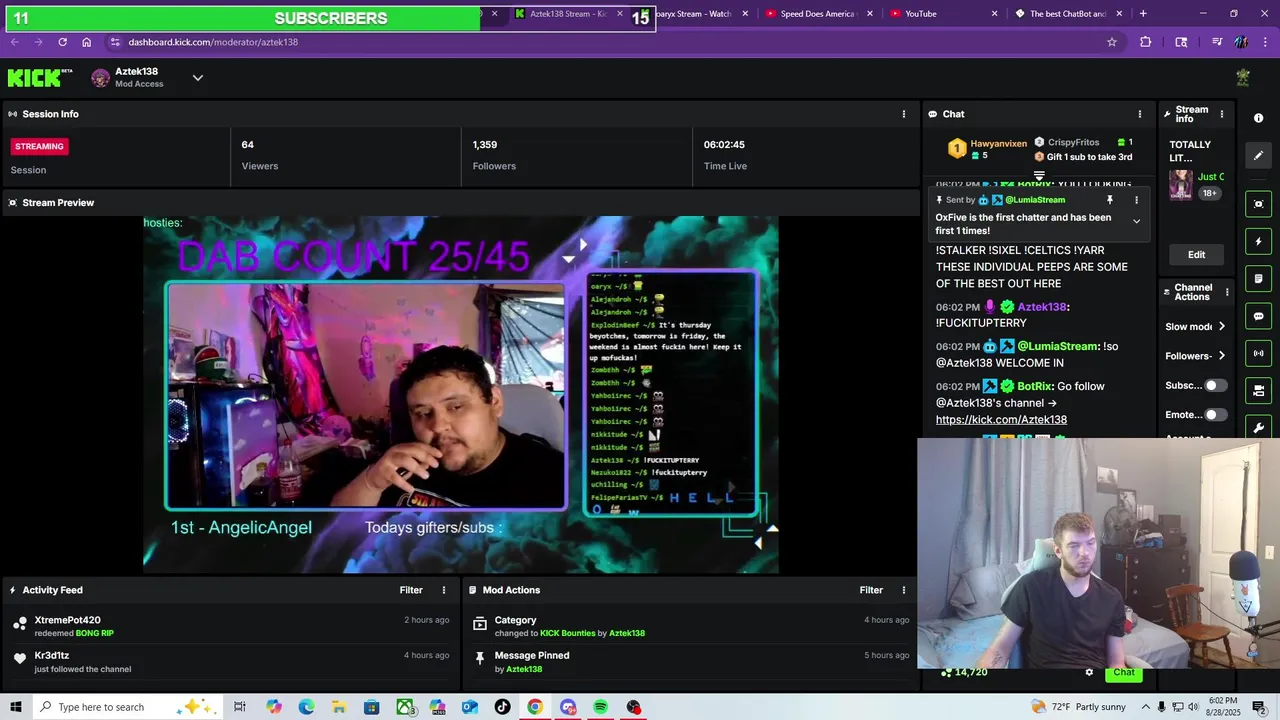The width and height of the screenshot is (1280, 720).
Task: Toggle Subscribers-only chat switch
Action: coord(1215,385)
